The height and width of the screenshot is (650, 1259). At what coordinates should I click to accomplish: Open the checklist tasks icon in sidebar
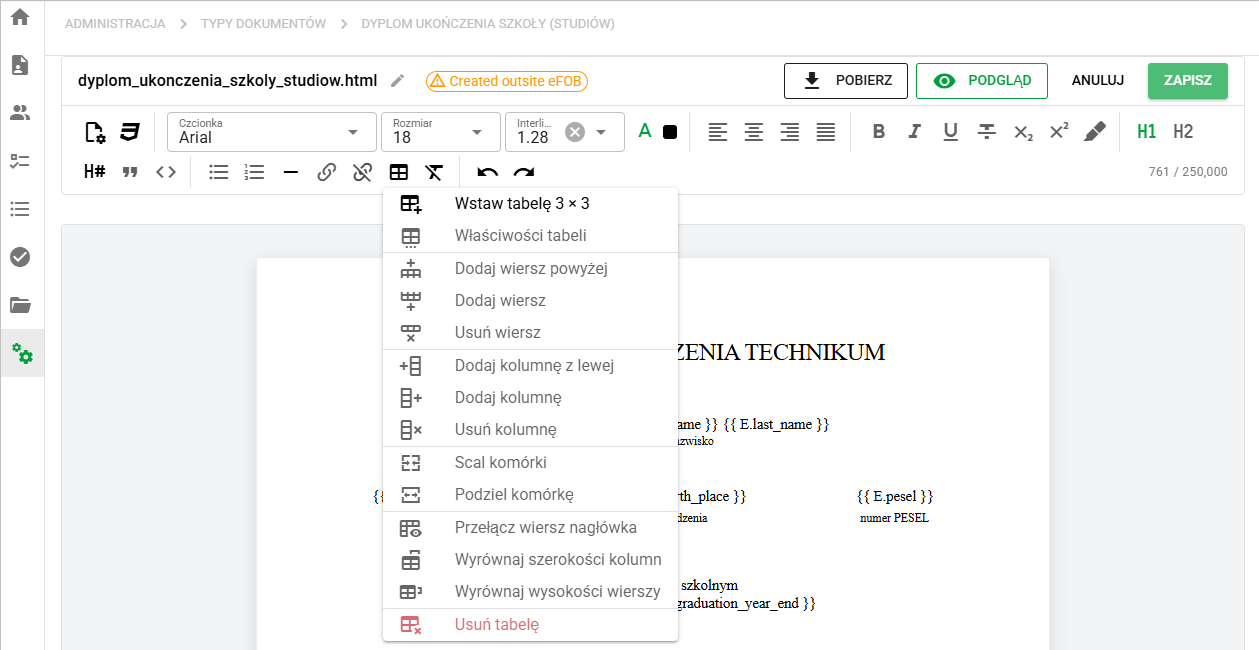(x=20, y=161)
